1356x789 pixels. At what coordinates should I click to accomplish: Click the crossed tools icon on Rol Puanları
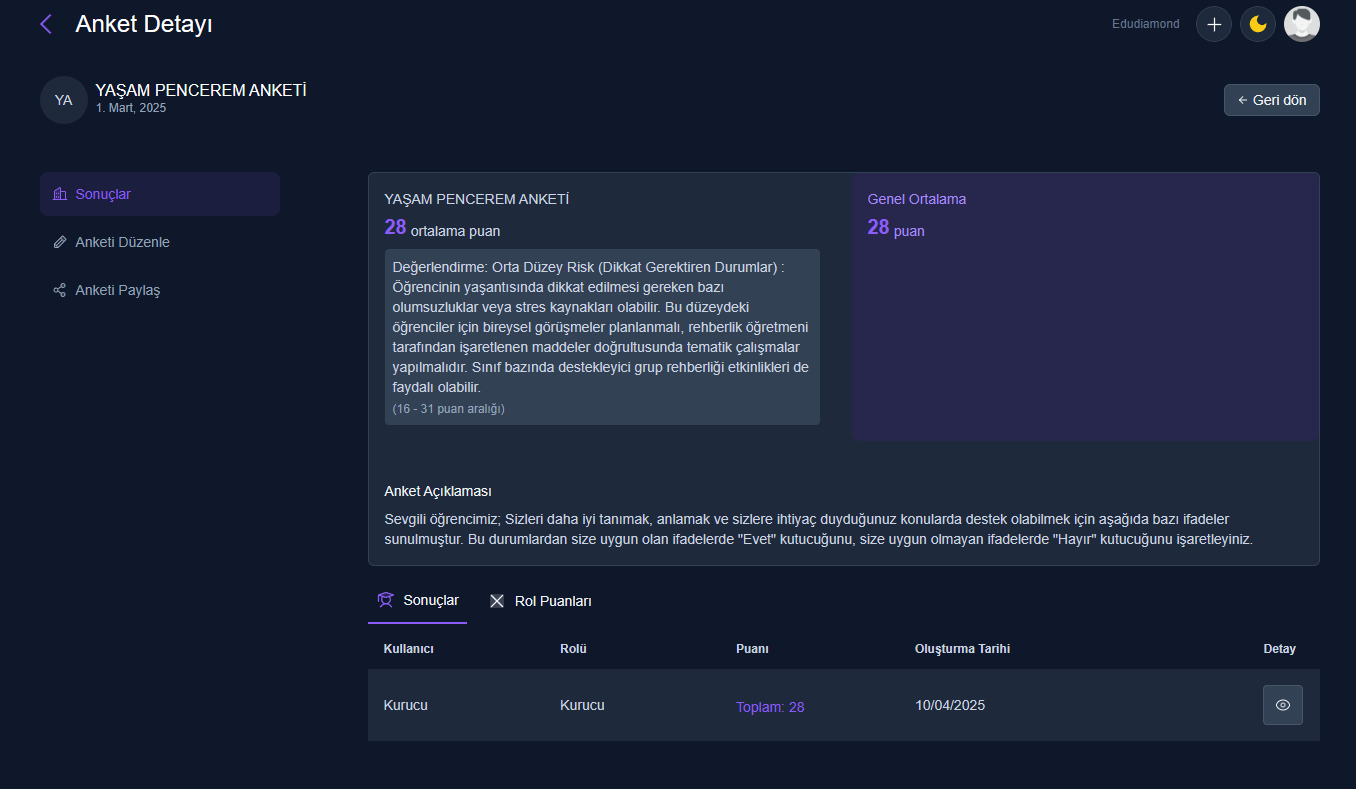click(x=497, y=601)
